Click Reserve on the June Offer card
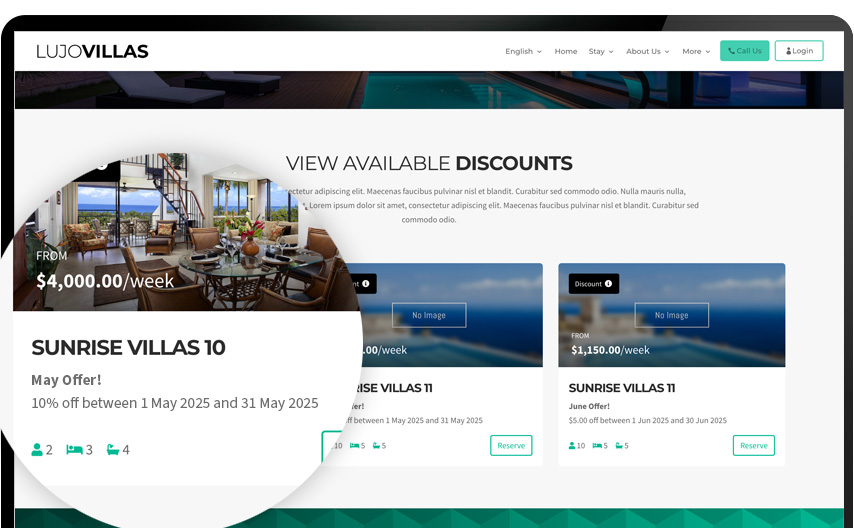 pos(754,445)
